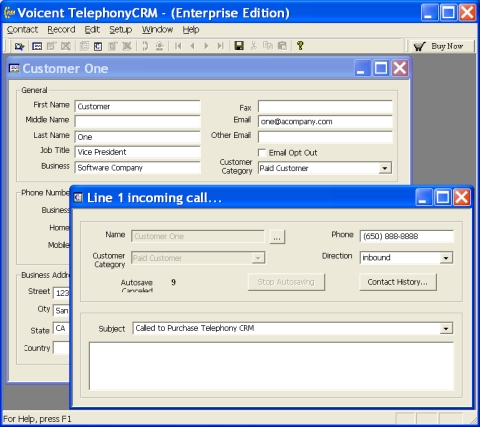480x427 pixels.
Task: Click the grayed record list toolbar icon
Action: click(84, 46)
